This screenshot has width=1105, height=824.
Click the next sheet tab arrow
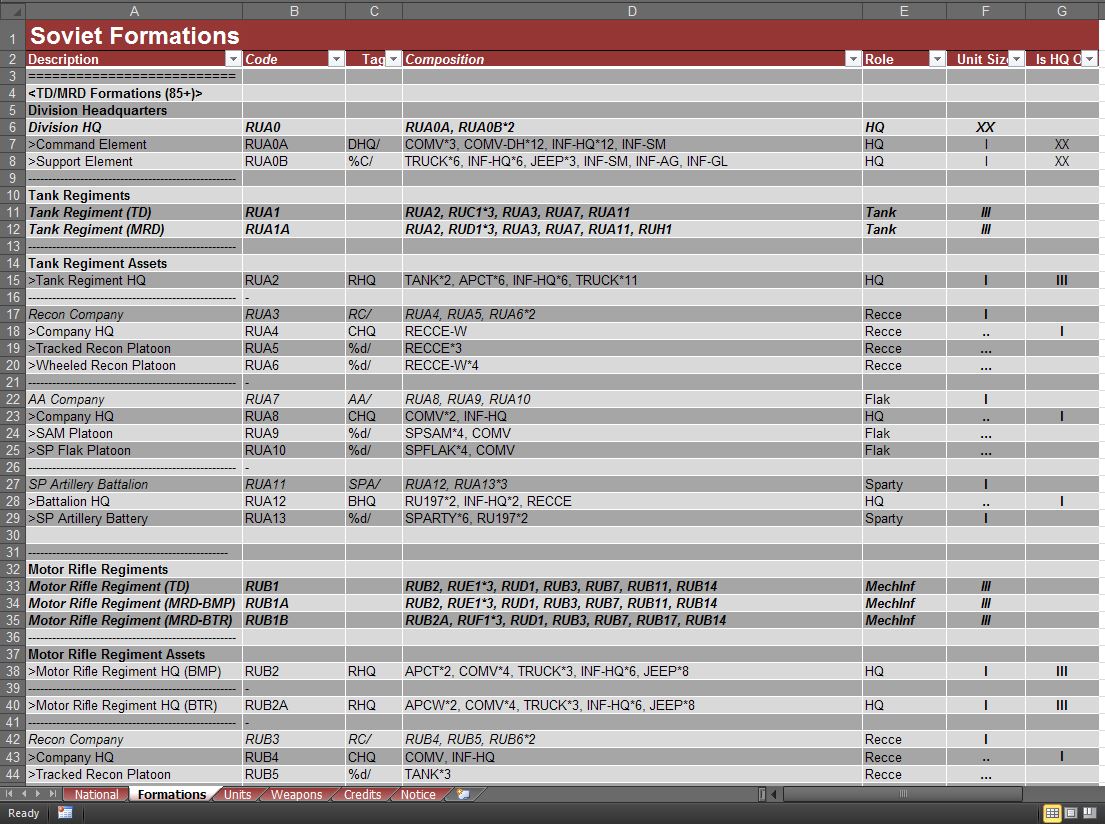click(37, 794)
